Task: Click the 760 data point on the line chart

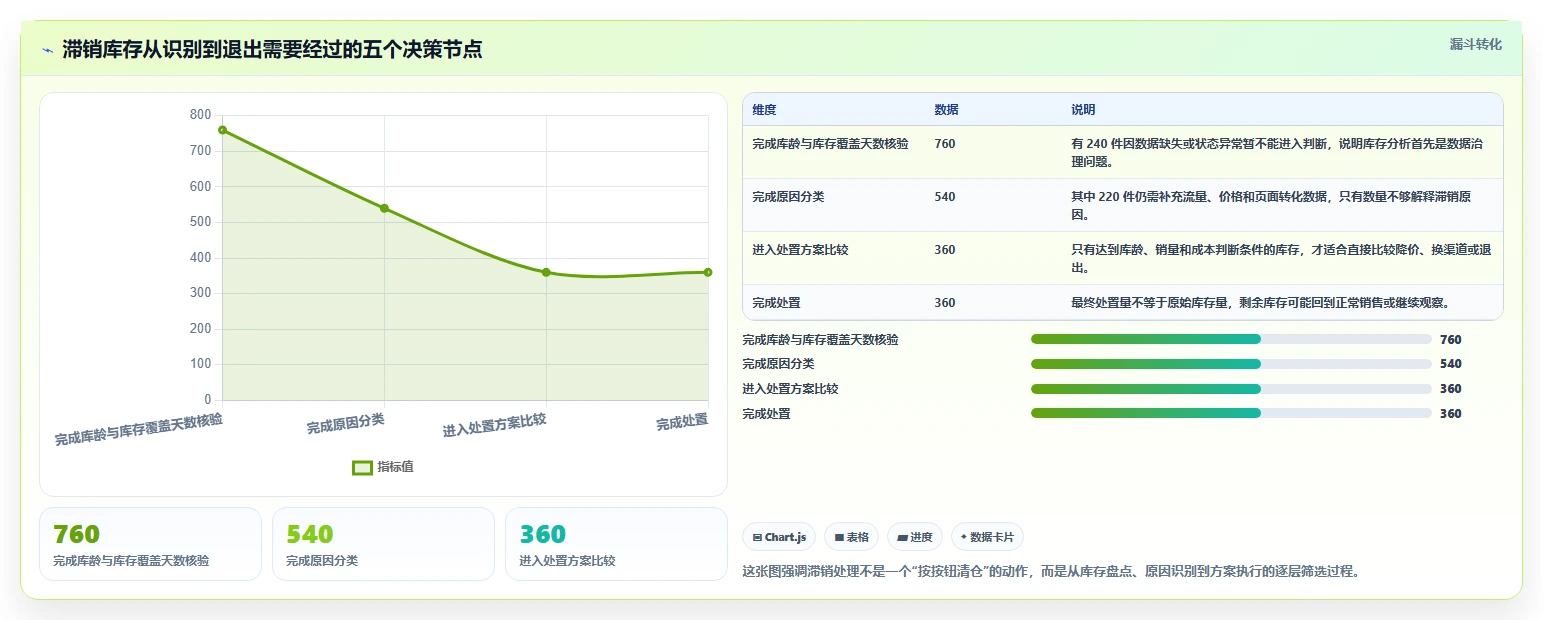Action: pyautogui.click(x=222, y=130)
